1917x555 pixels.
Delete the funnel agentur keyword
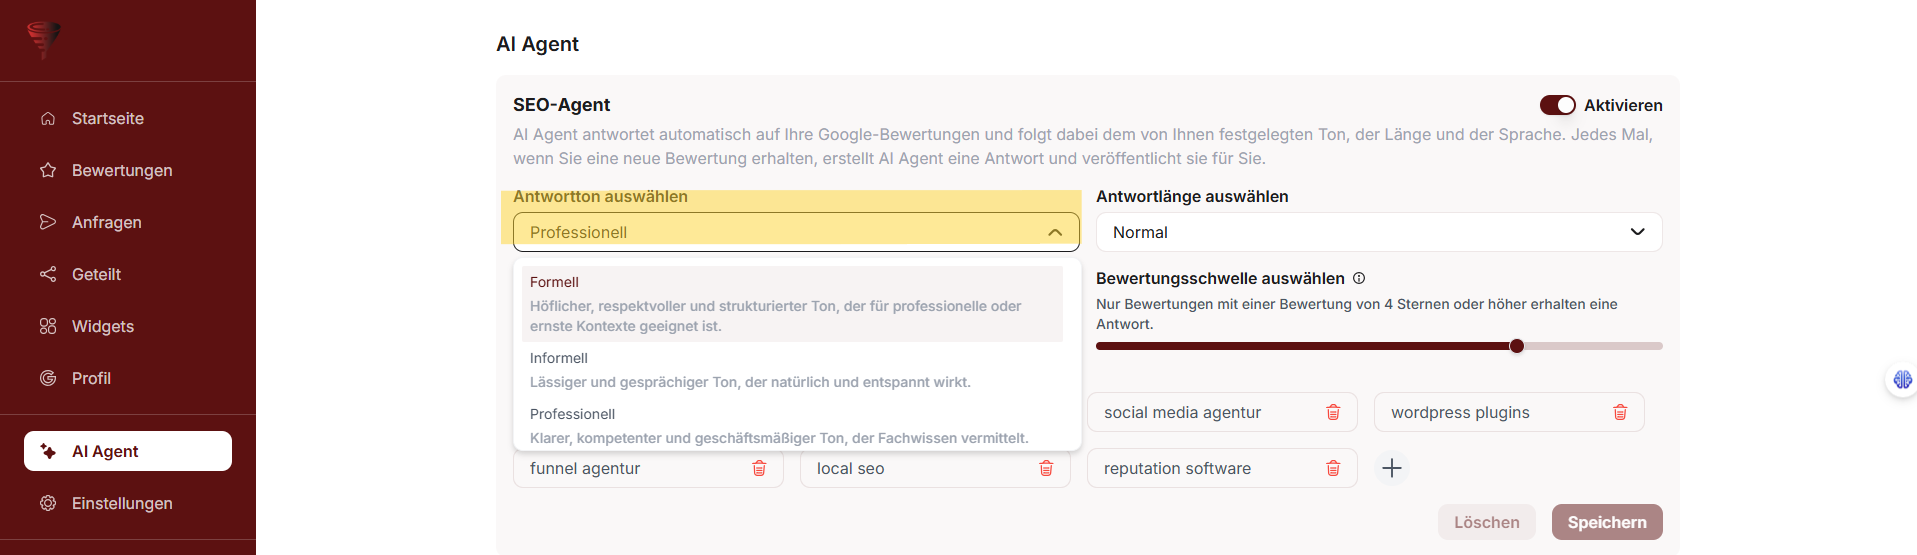tap(758, 468)
